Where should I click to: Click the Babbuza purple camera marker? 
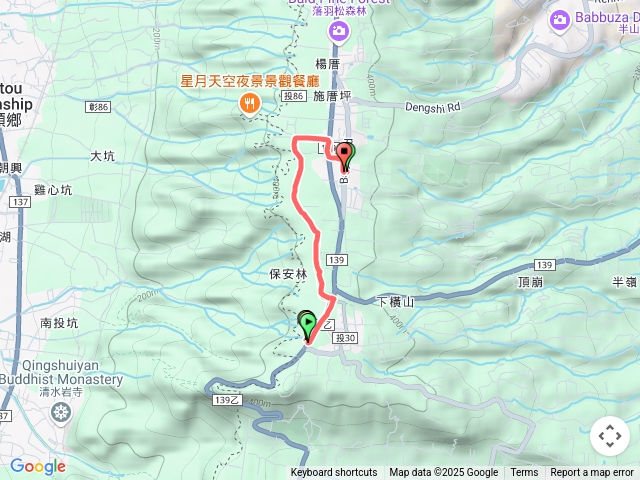[x=560, y=20]
